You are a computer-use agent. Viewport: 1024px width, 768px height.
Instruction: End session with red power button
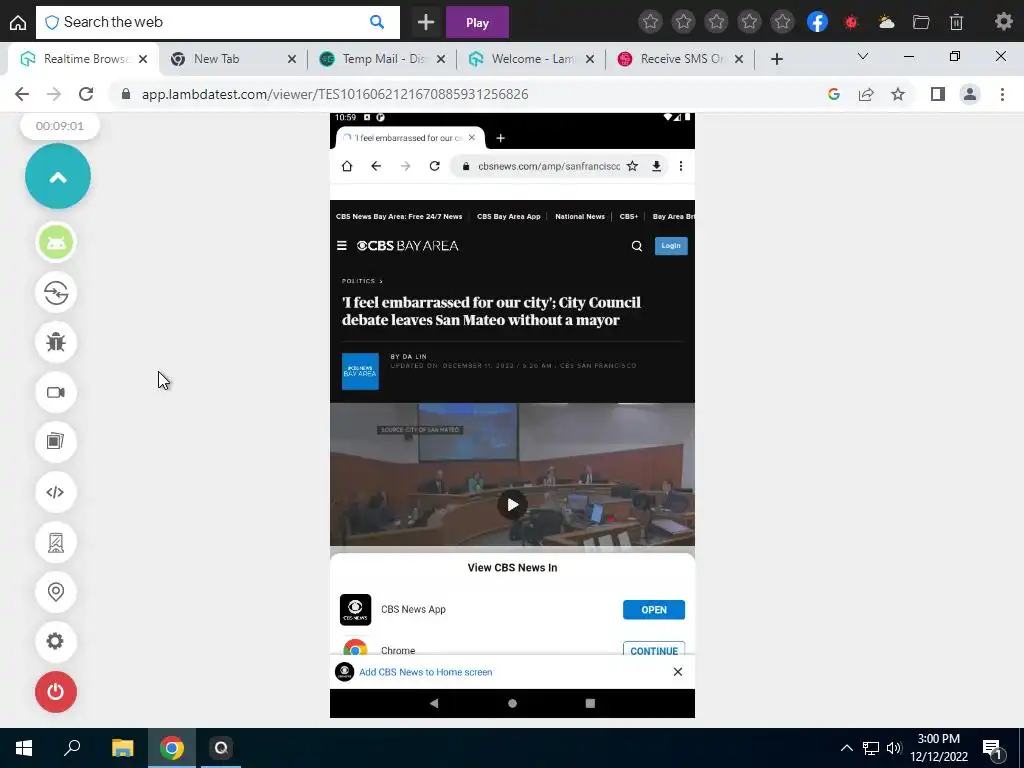click(x=56, y=692)
